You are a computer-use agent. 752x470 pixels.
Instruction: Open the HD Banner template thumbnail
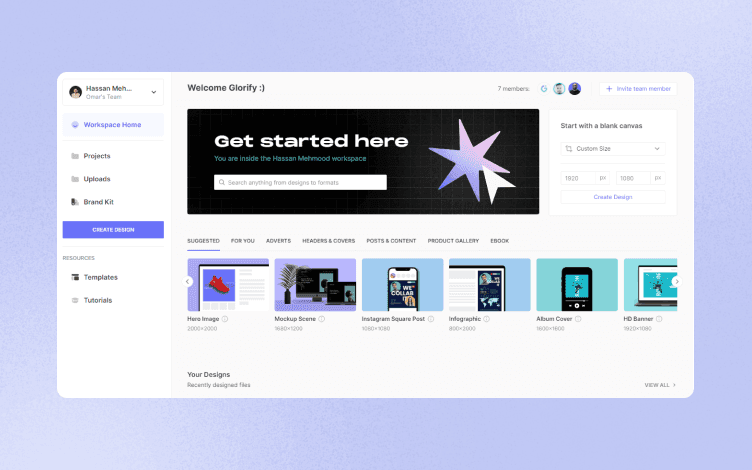point(650,285)
